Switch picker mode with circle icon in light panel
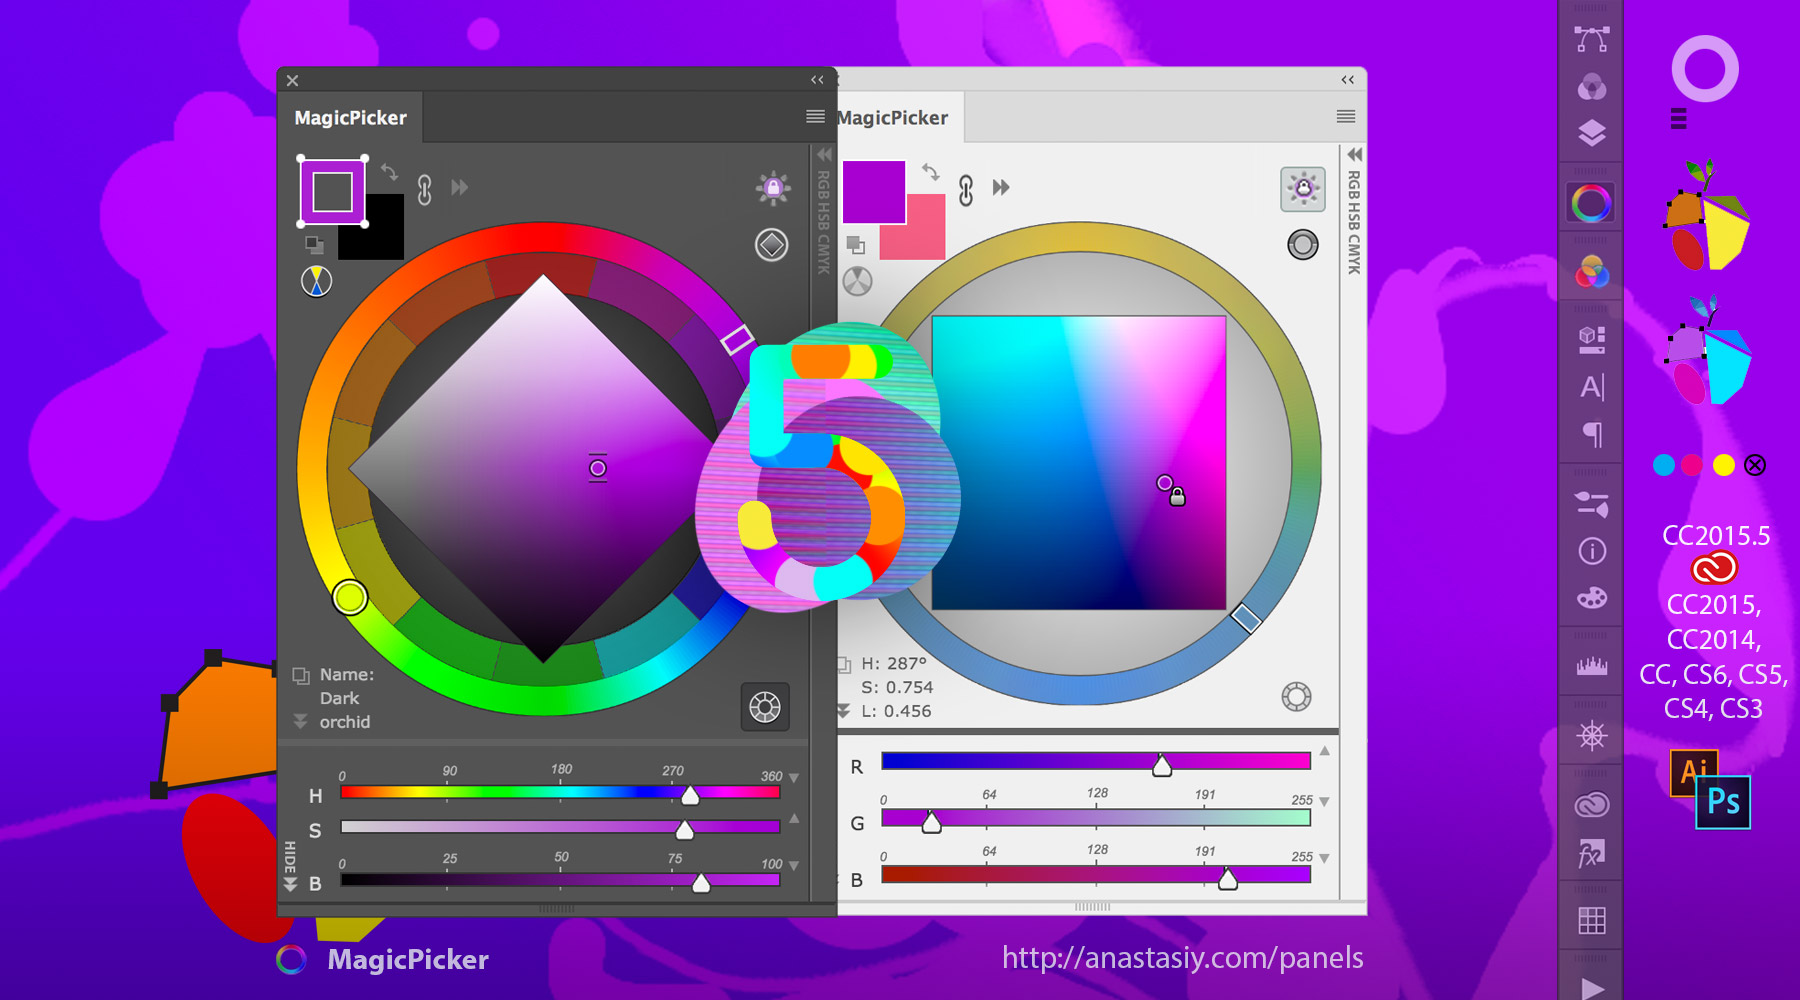The width and height of the screenshot is (1800, 1000). [1303, 244]
